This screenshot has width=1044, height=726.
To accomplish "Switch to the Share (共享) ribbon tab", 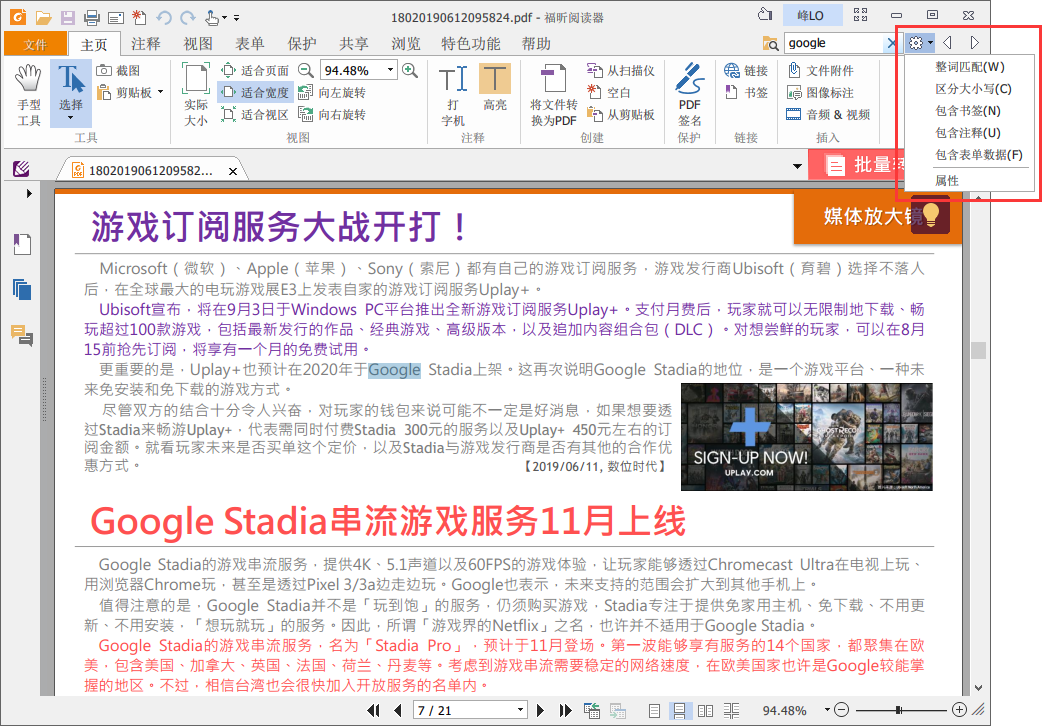I will (x=354, y=44).
